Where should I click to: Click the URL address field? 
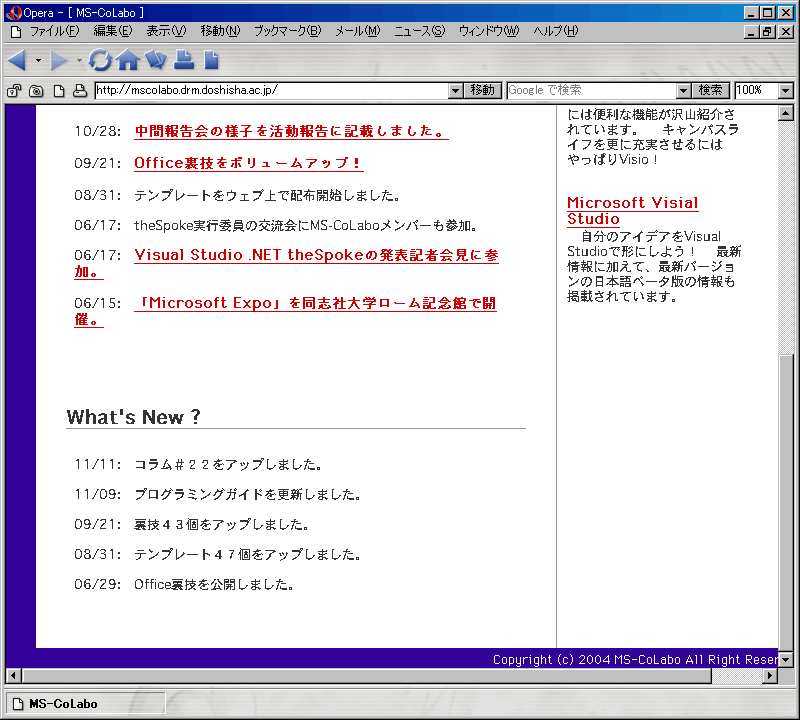click(x=272, y=91)
